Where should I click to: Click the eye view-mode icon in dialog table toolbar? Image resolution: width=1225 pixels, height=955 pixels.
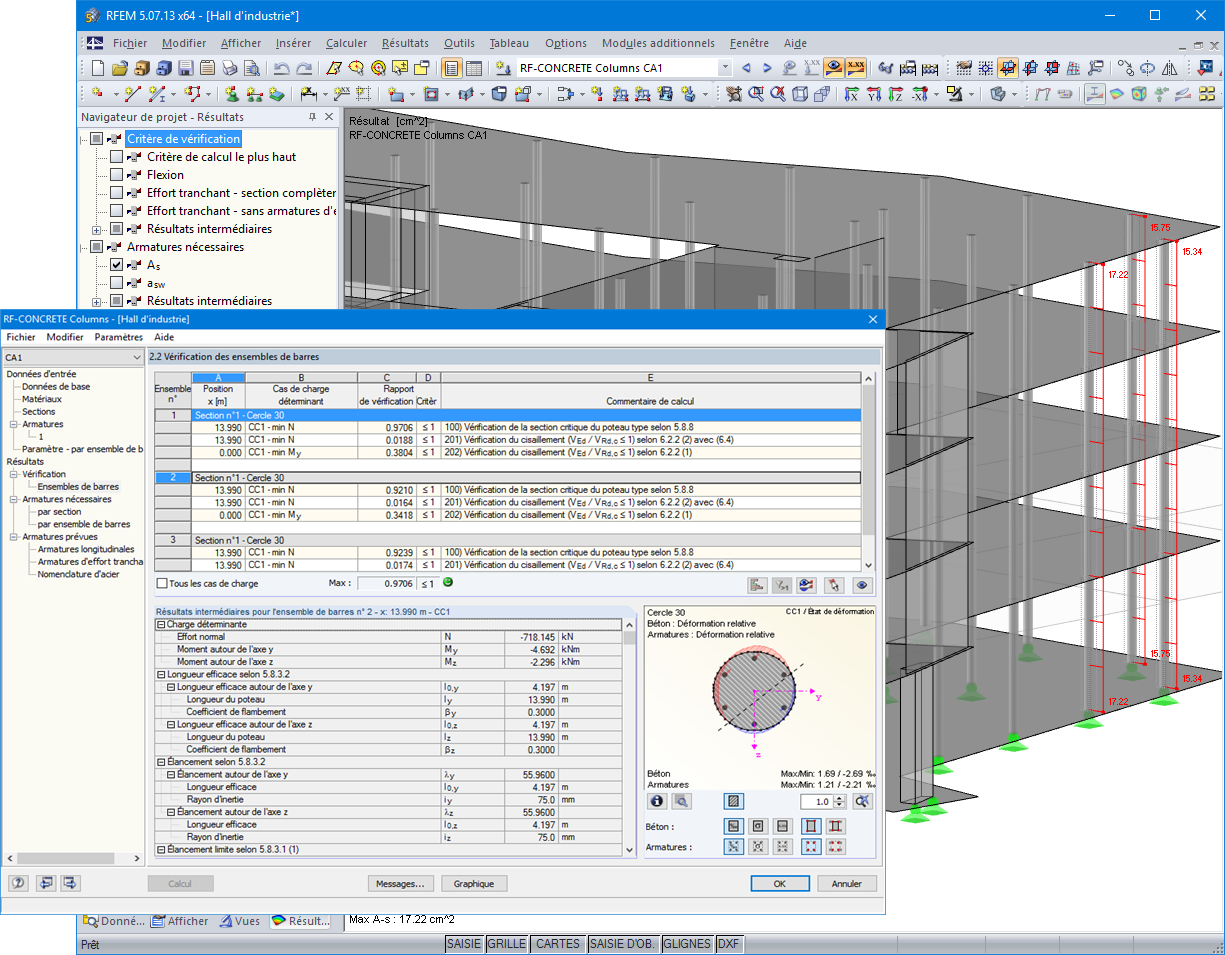(x=860, y=585)
